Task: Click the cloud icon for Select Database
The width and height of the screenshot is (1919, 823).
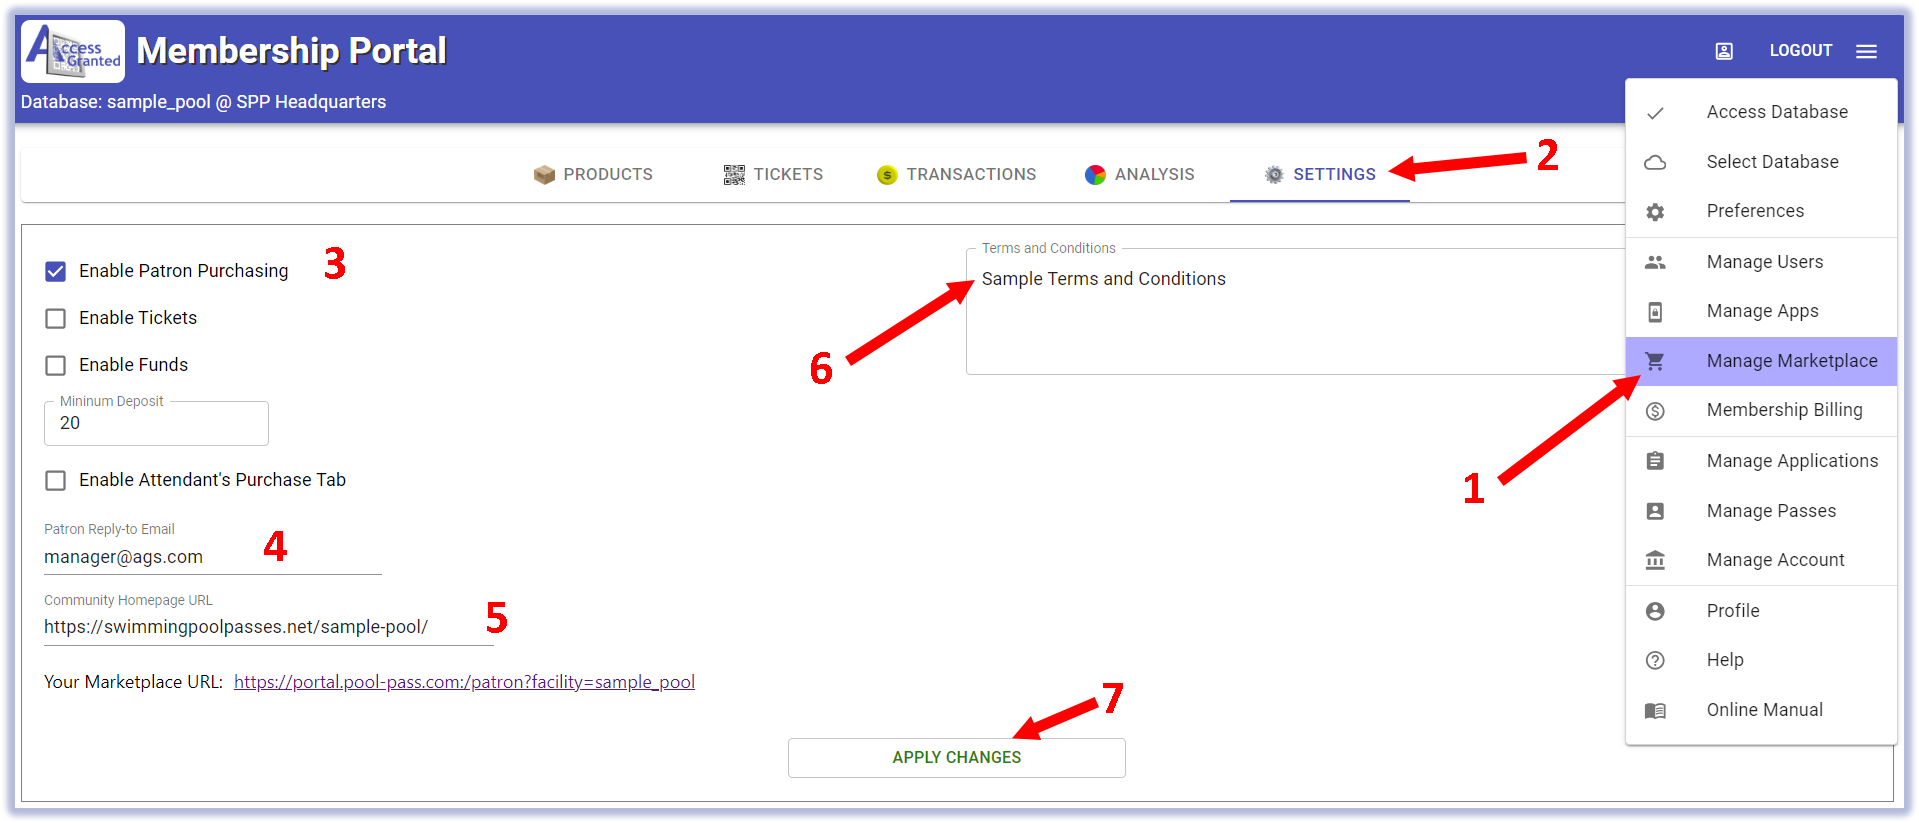Action: 1655,162
